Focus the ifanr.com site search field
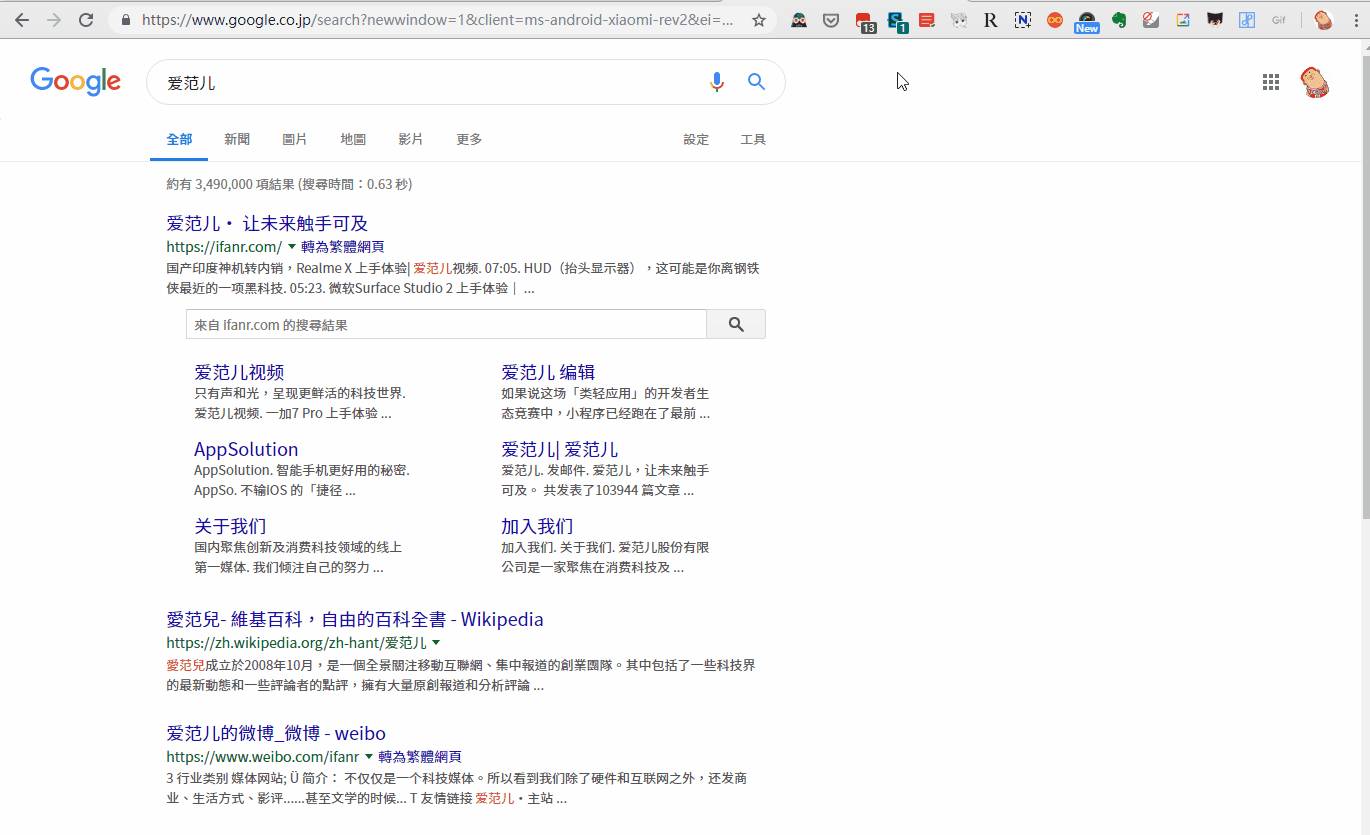 point(446,324)
